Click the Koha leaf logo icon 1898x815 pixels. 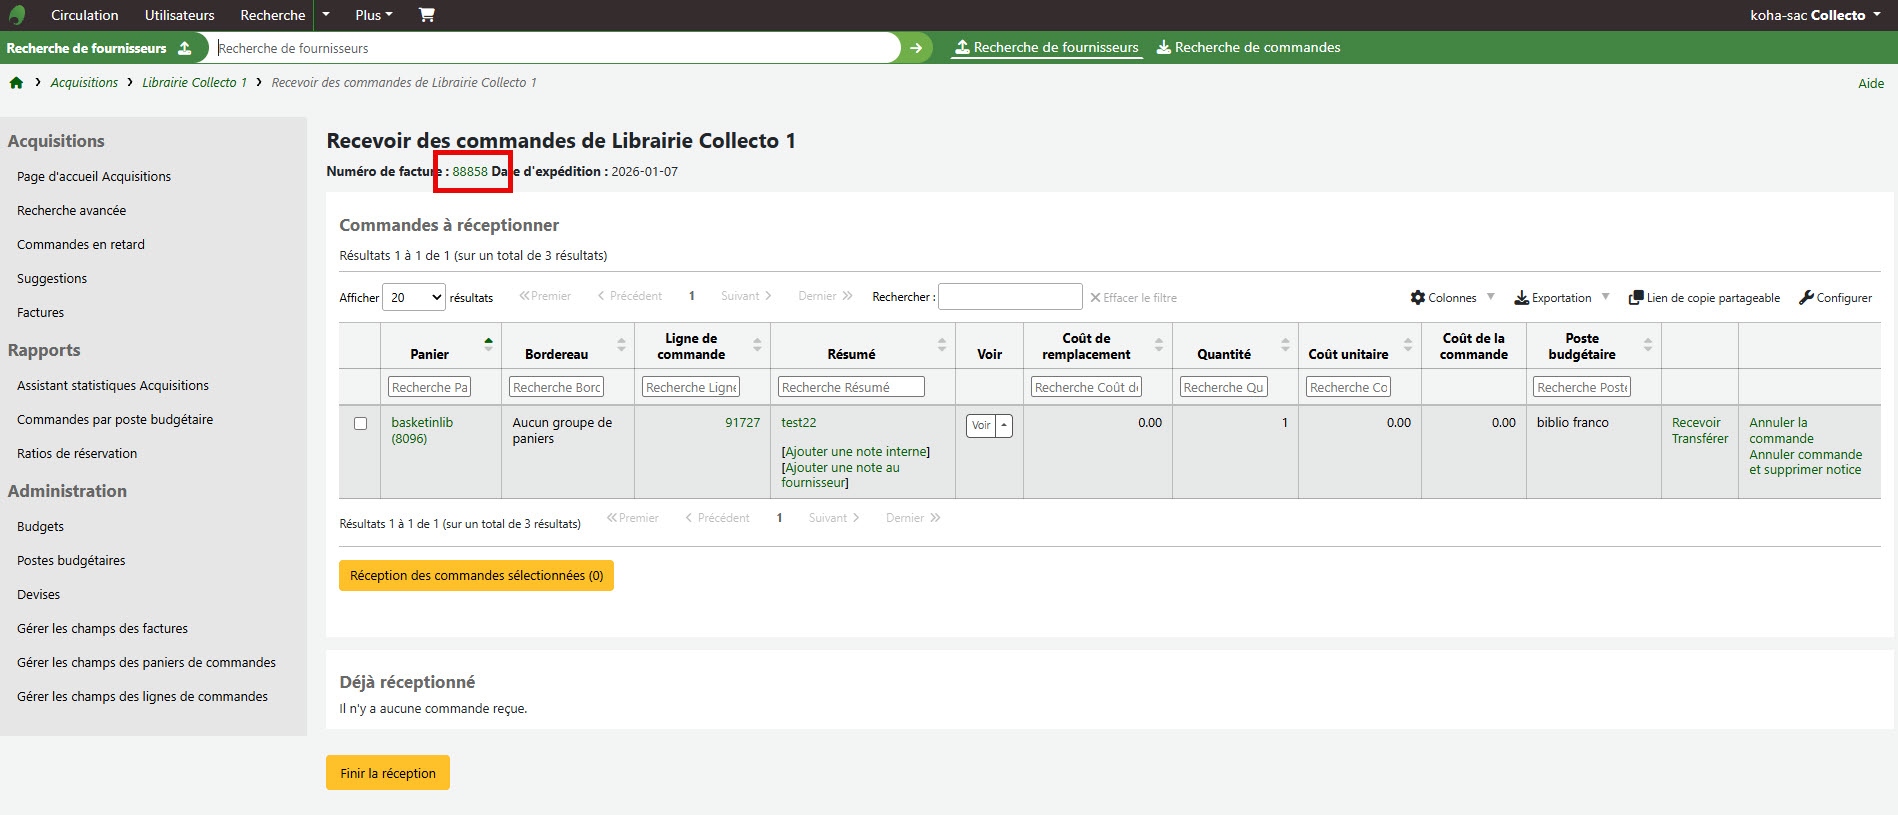pyautogui.click(x=17, y=15)
